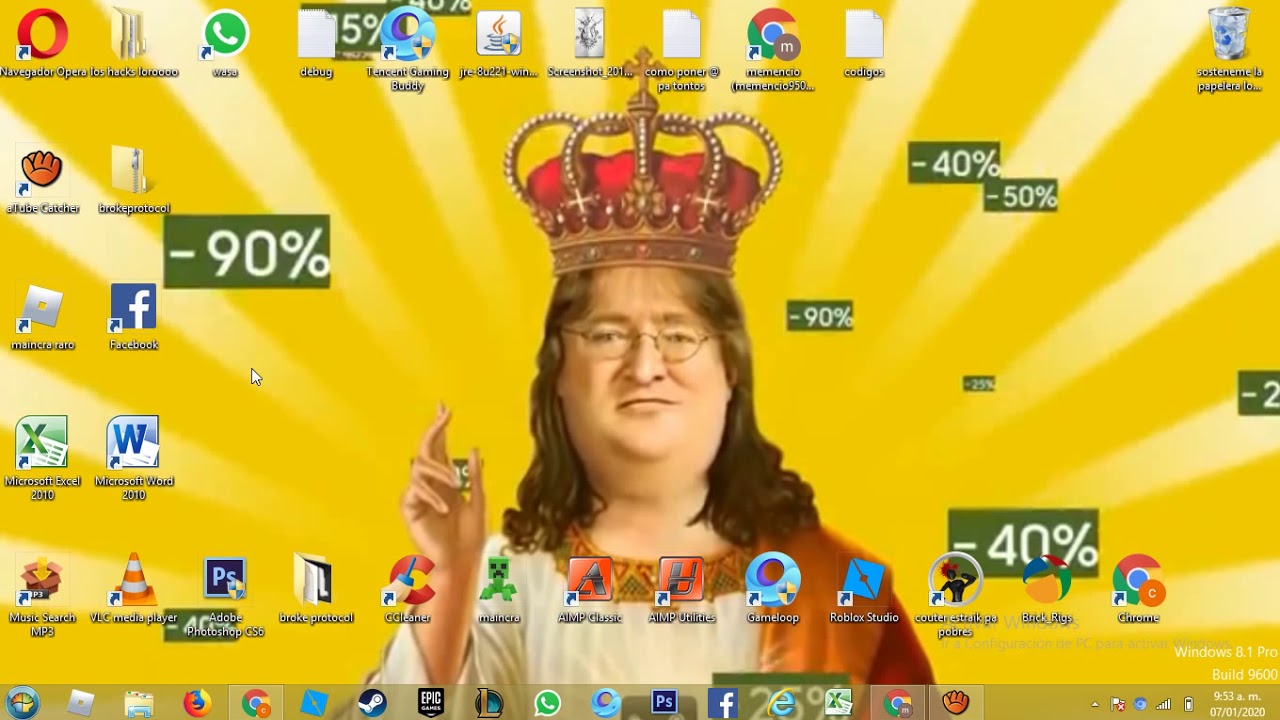Image resolution: width=1280 pixels, height=720 pixels.
Task: Open WhatsApp from the taskbar
Action: click(547, 704)
